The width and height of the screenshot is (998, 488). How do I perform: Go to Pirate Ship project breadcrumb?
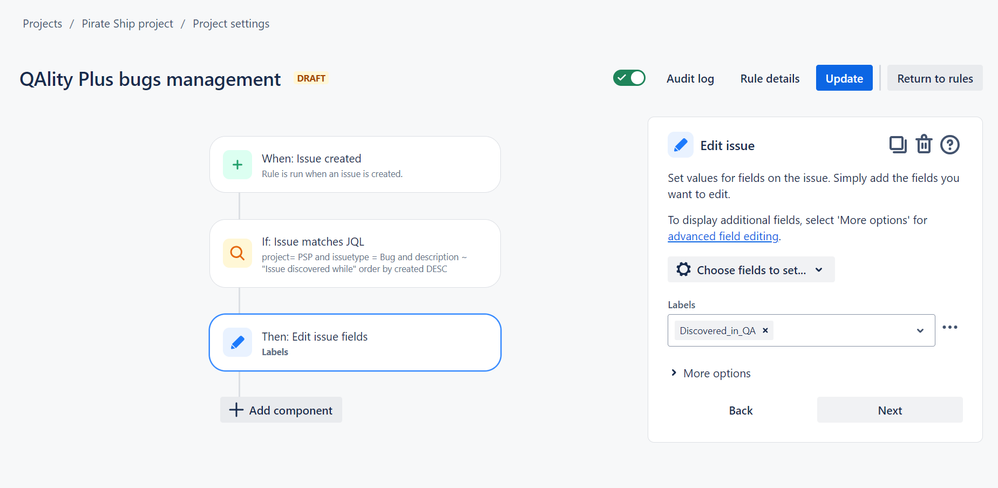click(127, 24)
